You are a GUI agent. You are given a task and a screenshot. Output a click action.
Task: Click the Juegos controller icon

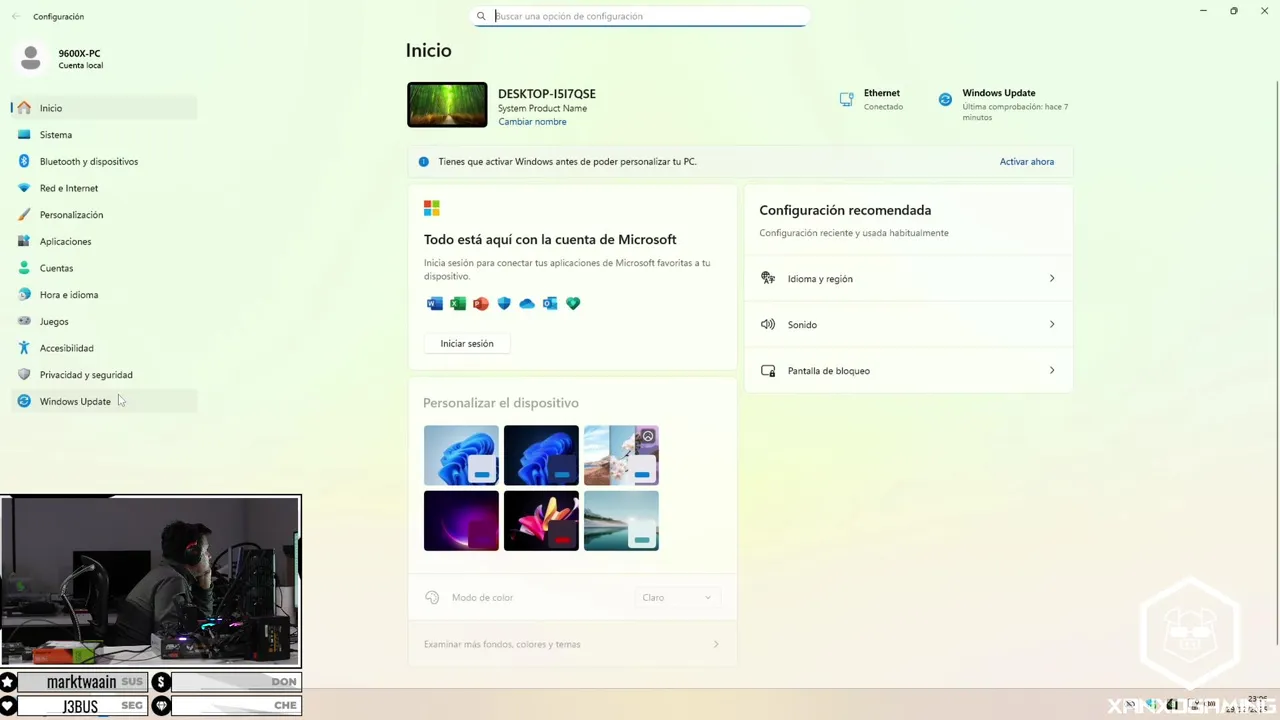pos(24,321)
